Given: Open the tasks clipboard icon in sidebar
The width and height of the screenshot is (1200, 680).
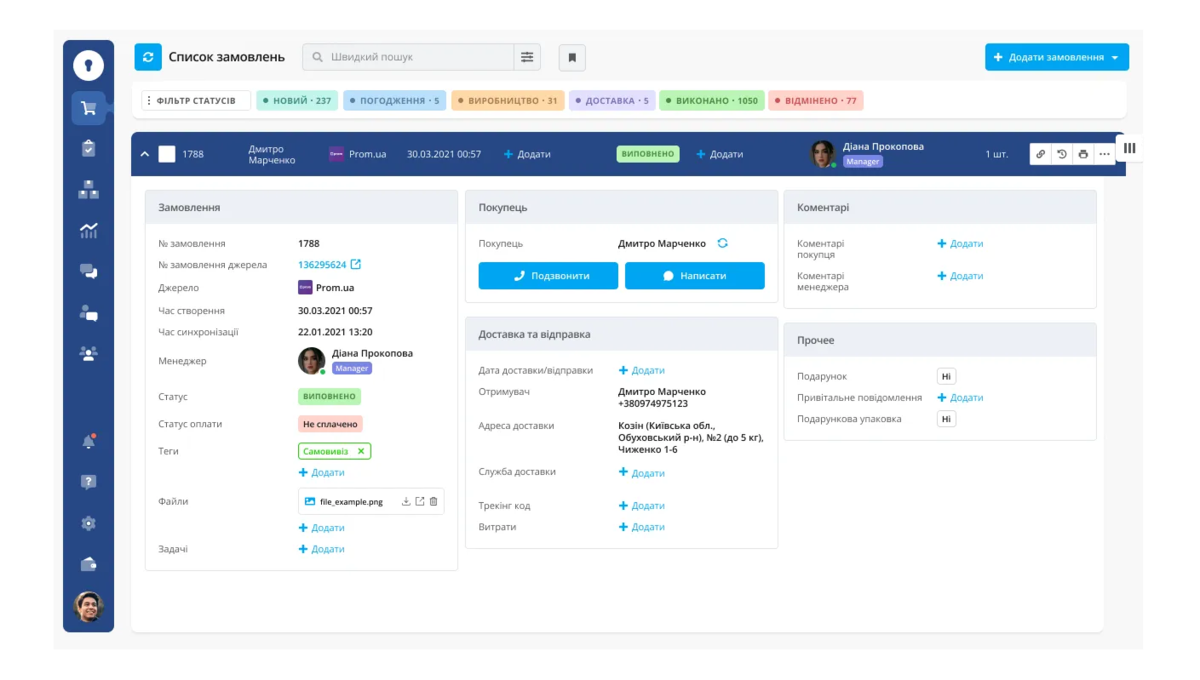Looking at the screenshot, I should (89, 148).
